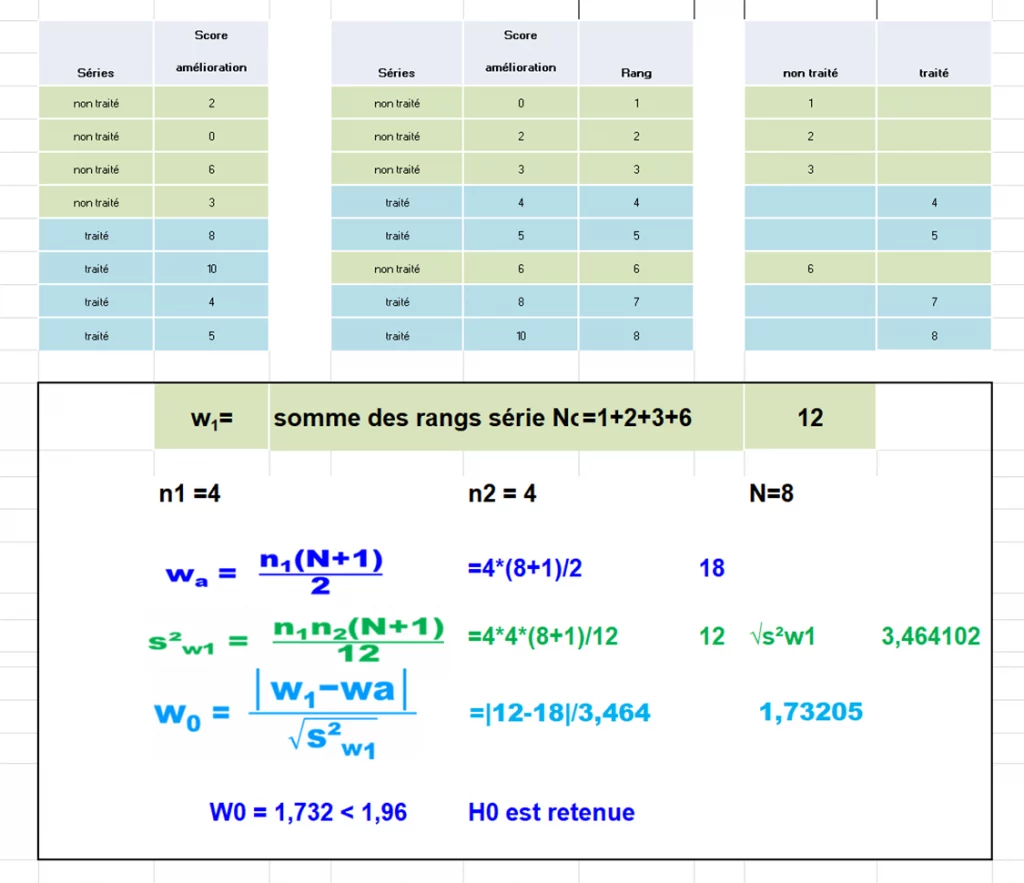Select rank 1 under the rank-split 'non traité' column

[810, 103]
